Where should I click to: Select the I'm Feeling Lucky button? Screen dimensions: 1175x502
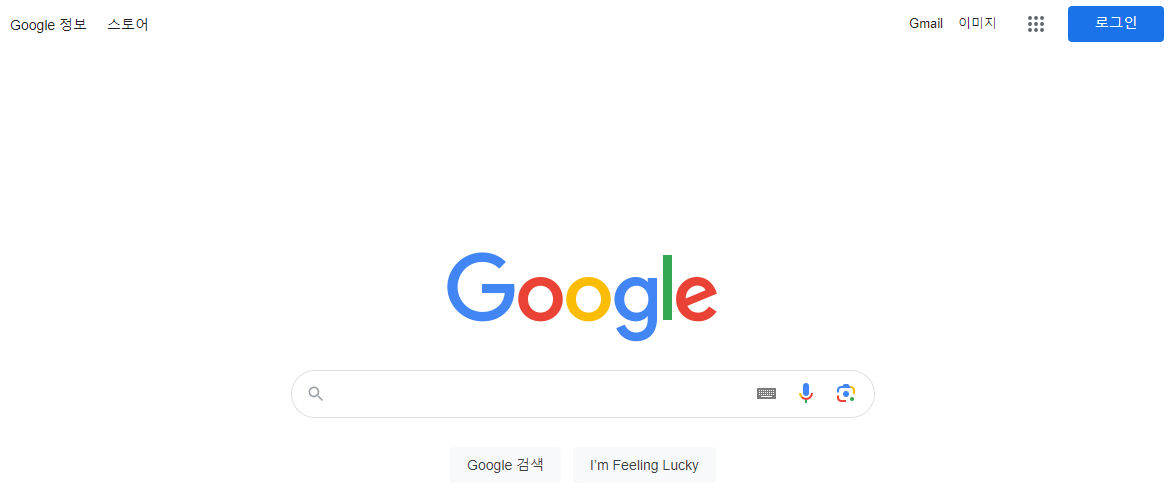(x=644, y=465)
